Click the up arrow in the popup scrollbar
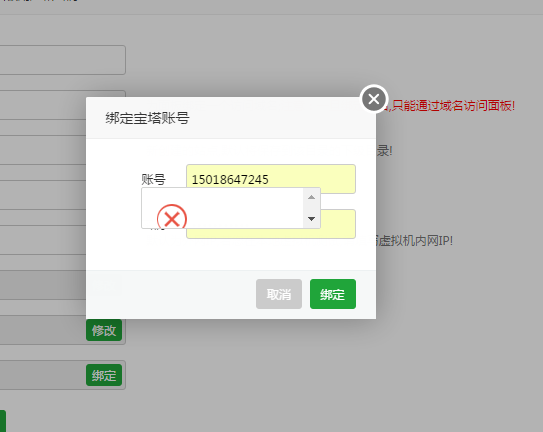Viewport: 543px width, 432px height. [311, 197]
